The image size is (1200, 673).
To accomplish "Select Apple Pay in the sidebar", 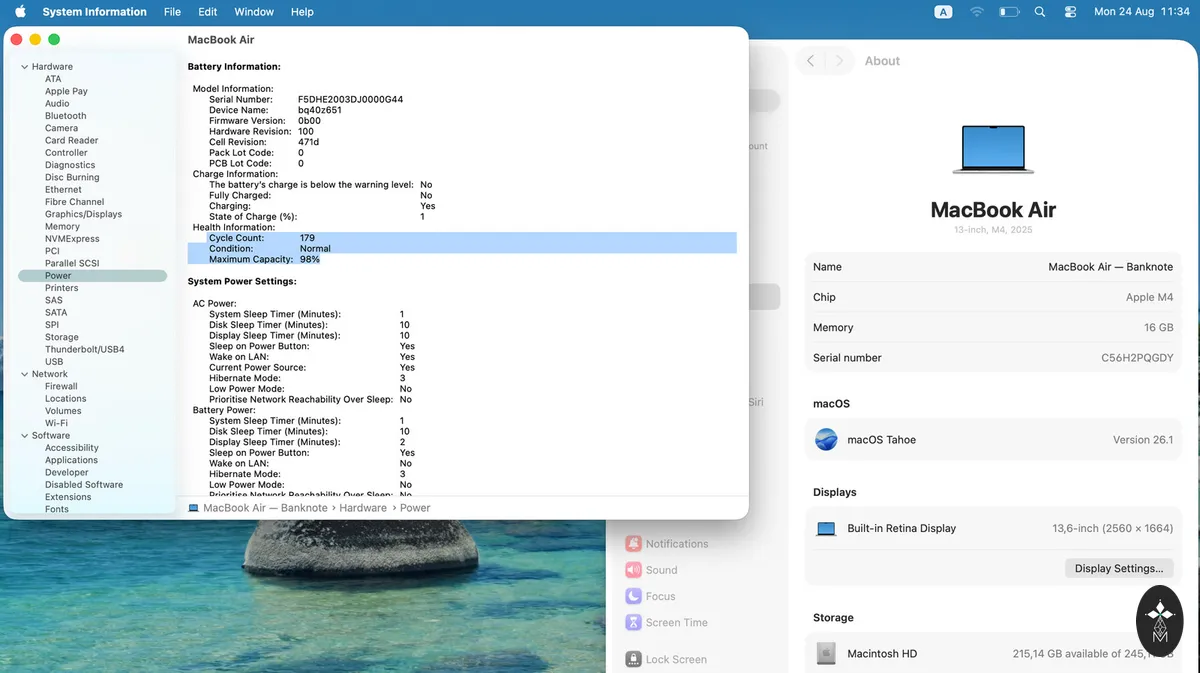I will (x=66, y=91).
